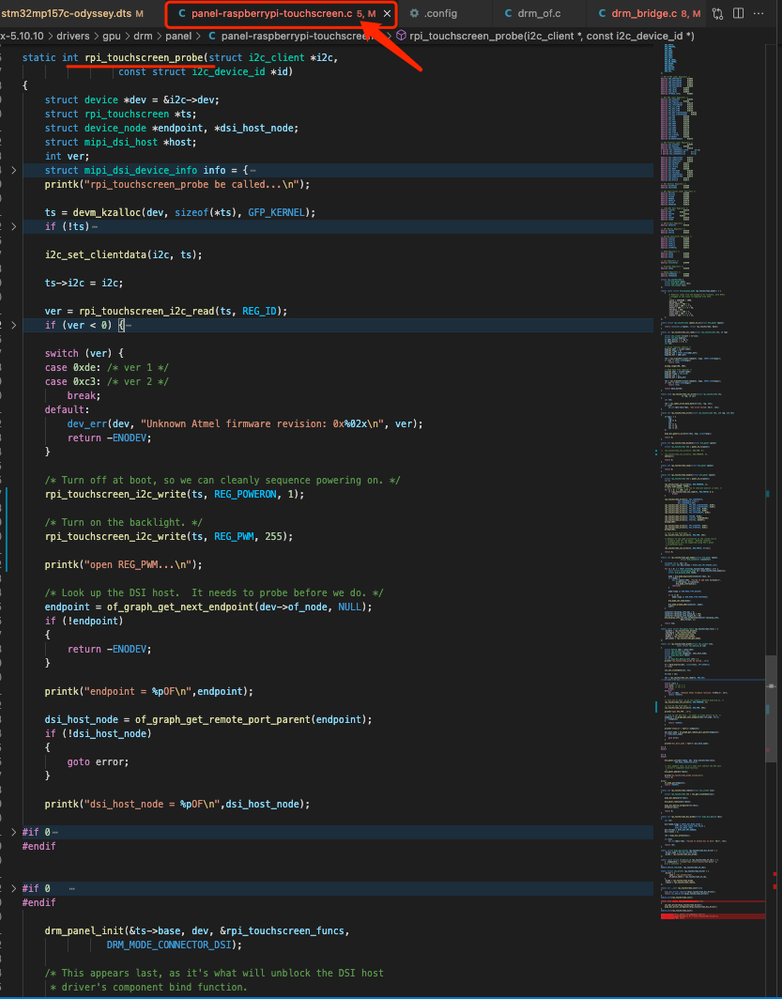Click of_graph_get_remote_port_parent call
This screenshot has height=999, width=782.
pos(222,719)
